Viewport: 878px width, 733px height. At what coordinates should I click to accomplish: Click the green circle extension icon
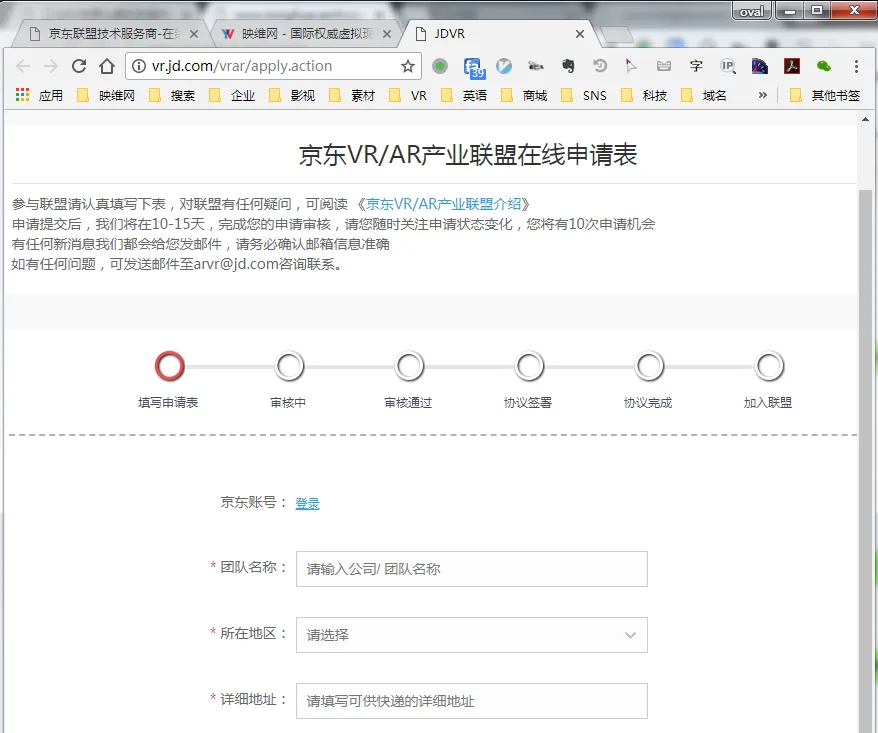440,66
